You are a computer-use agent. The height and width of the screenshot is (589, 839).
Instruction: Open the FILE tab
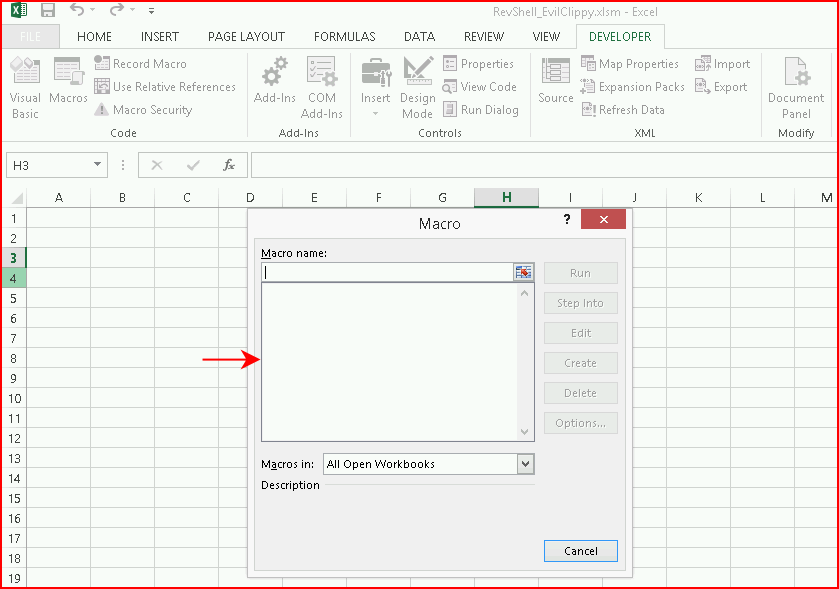[x=30, y=36]
